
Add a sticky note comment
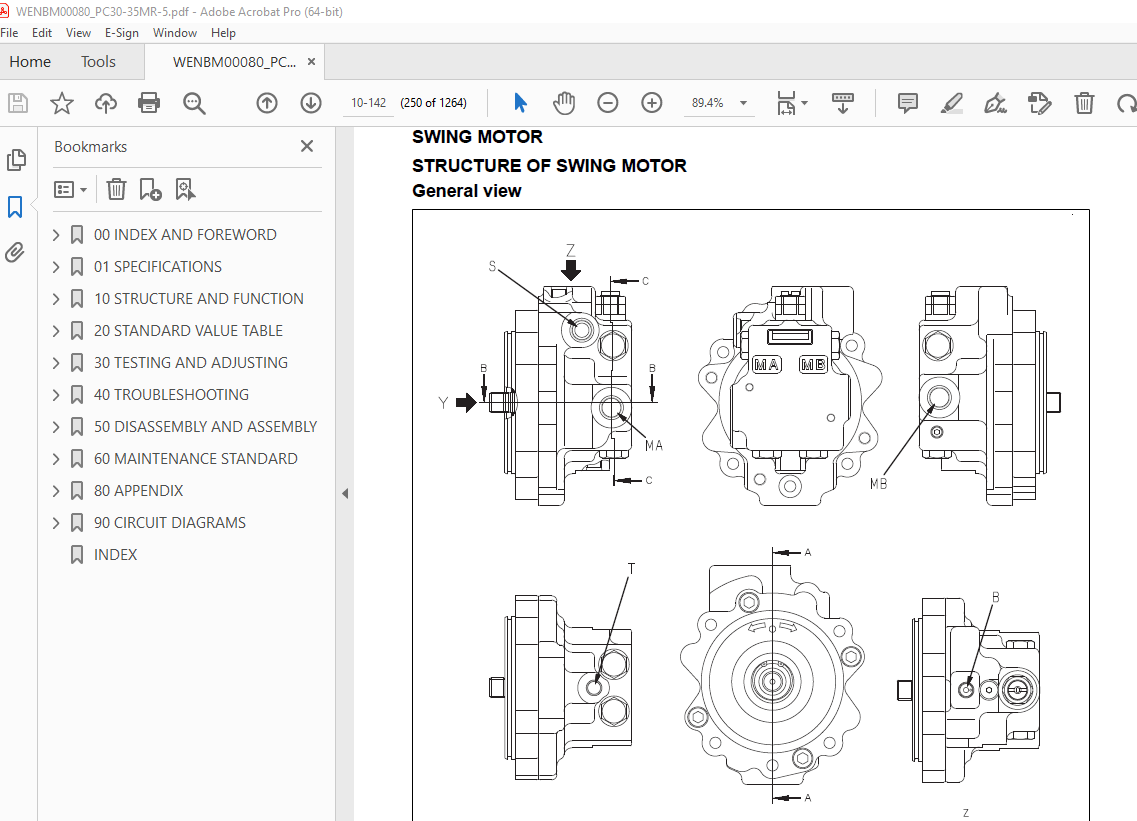(x=907, y=103)
